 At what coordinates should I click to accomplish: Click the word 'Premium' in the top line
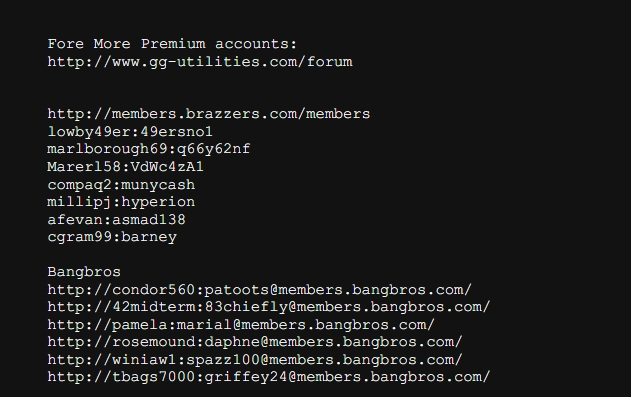point(173,44)
